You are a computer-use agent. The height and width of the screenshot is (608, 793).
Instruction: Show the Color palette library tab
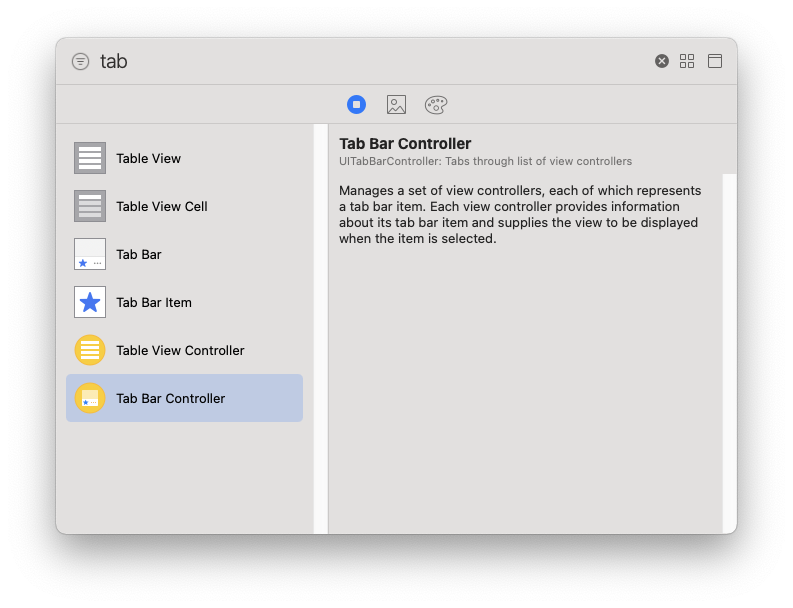tap(436, 105)
